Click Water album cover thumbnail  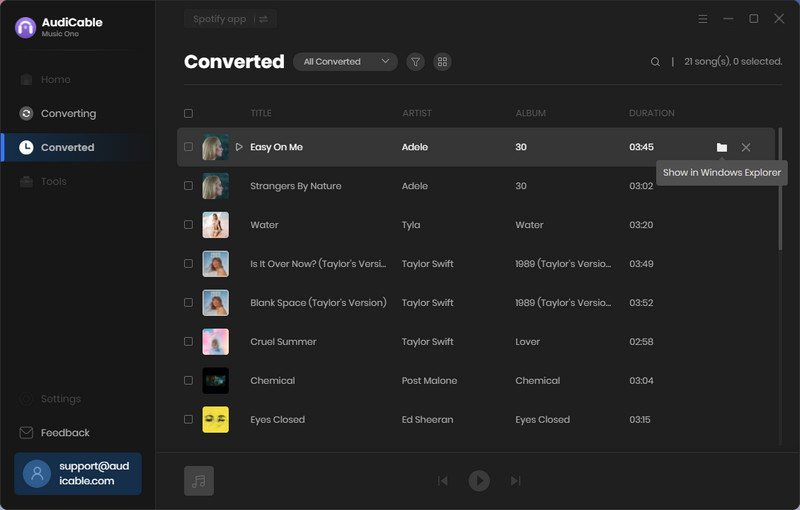(215, 225)
